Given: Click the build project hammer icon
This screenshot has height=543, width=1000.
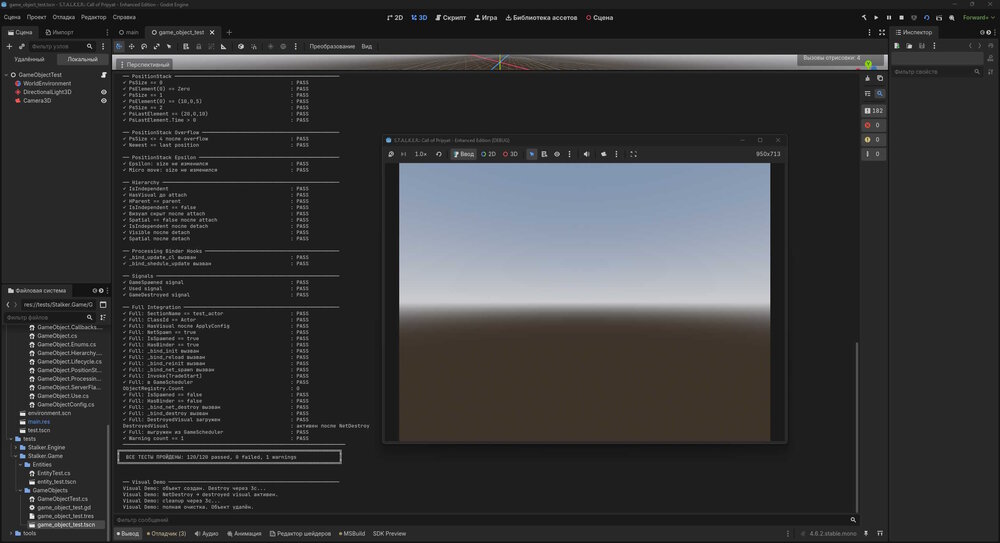Looking at the screenshot, I should [864, 18].
